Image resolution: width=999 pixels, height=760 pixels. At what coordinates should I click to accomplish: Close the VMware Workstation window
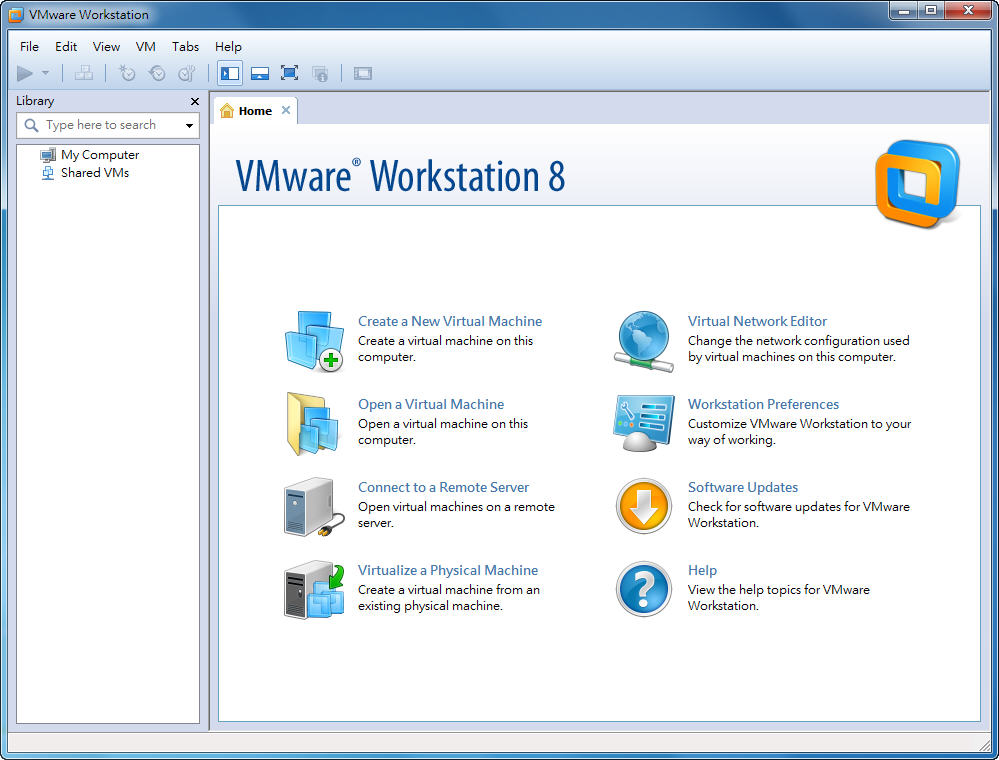968,10
